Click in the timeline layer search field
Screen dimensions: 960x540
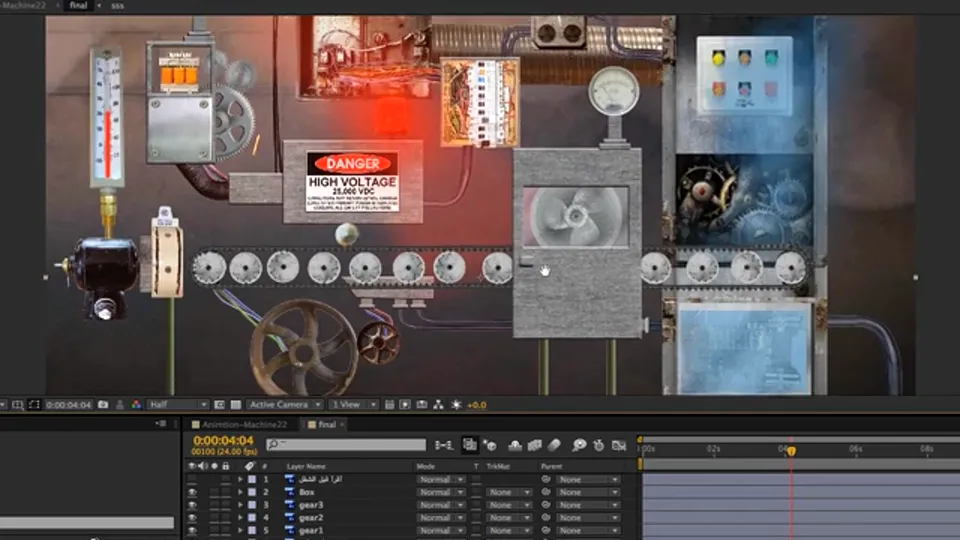(x=346, y=444)
